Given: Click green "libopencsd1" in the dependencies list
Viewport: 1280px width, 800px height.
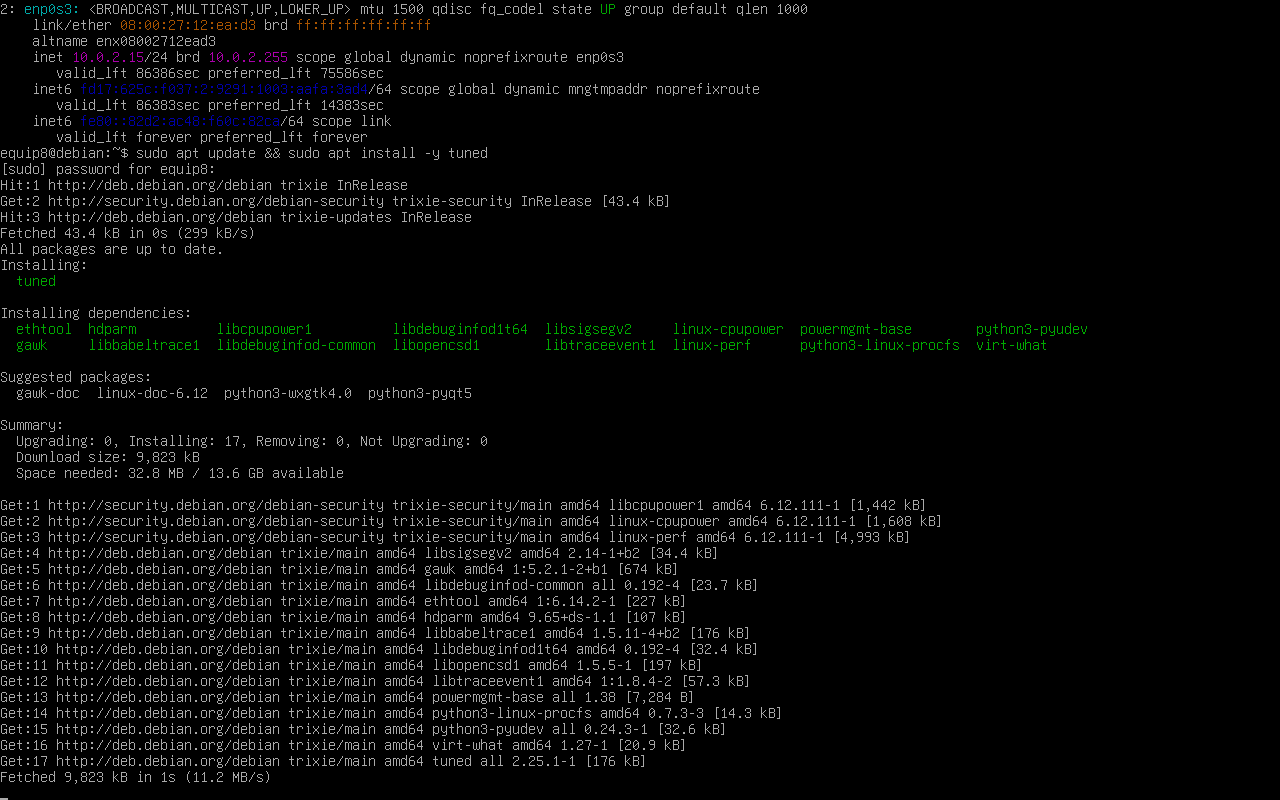Looking at the screenshot, I should click(x=436, y=345).
